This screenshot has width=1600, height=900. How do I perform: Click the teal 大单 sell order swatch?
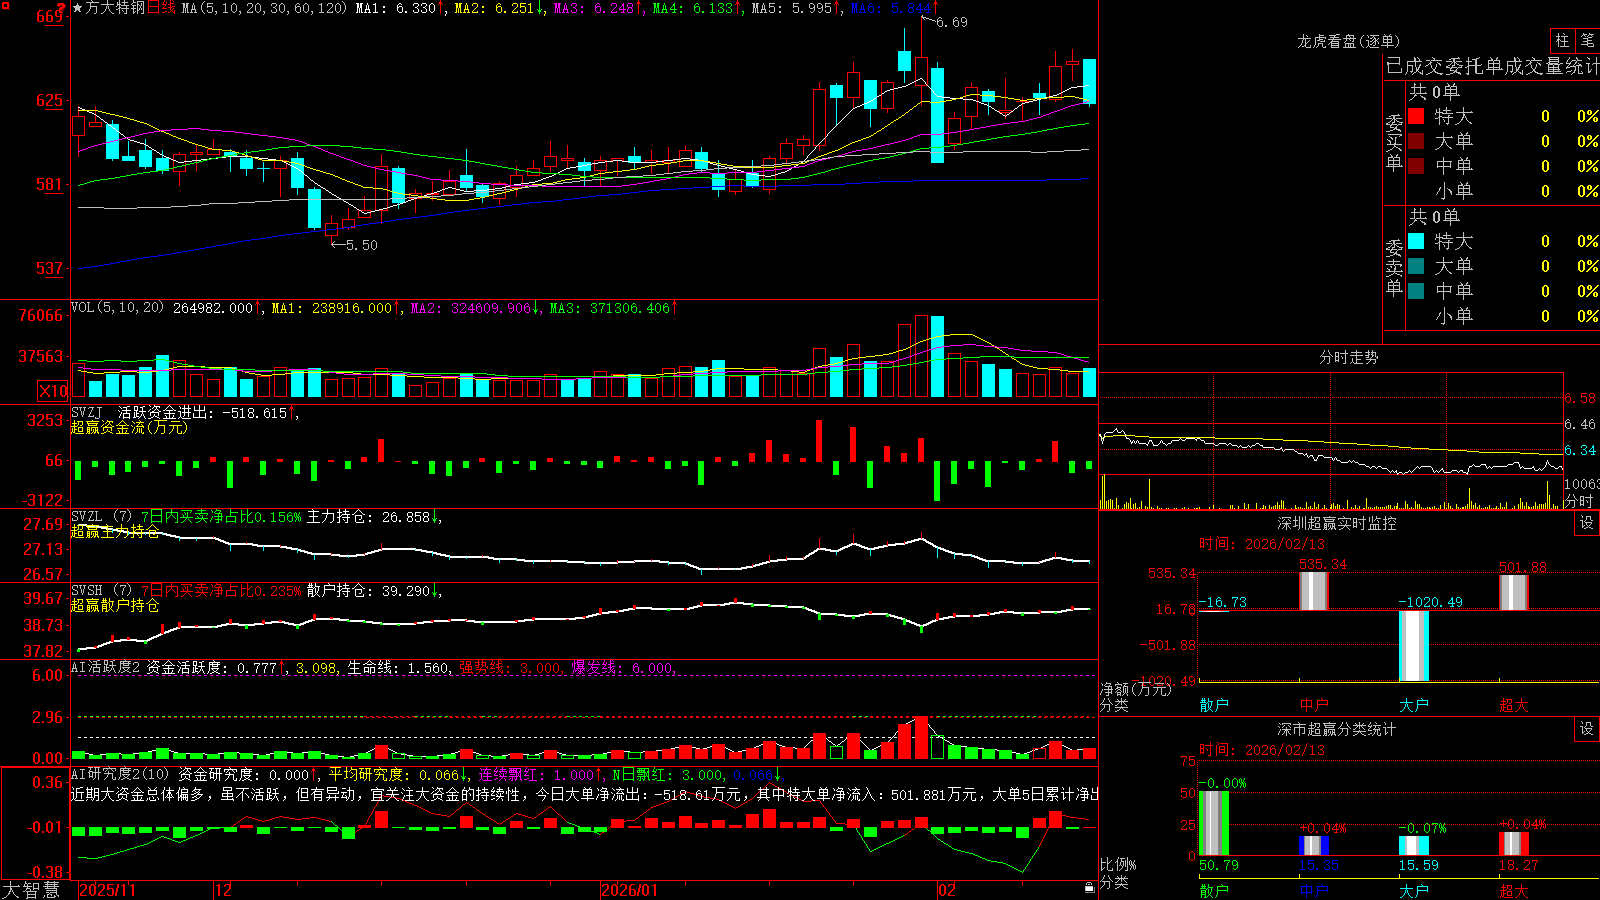[1416, 266]
